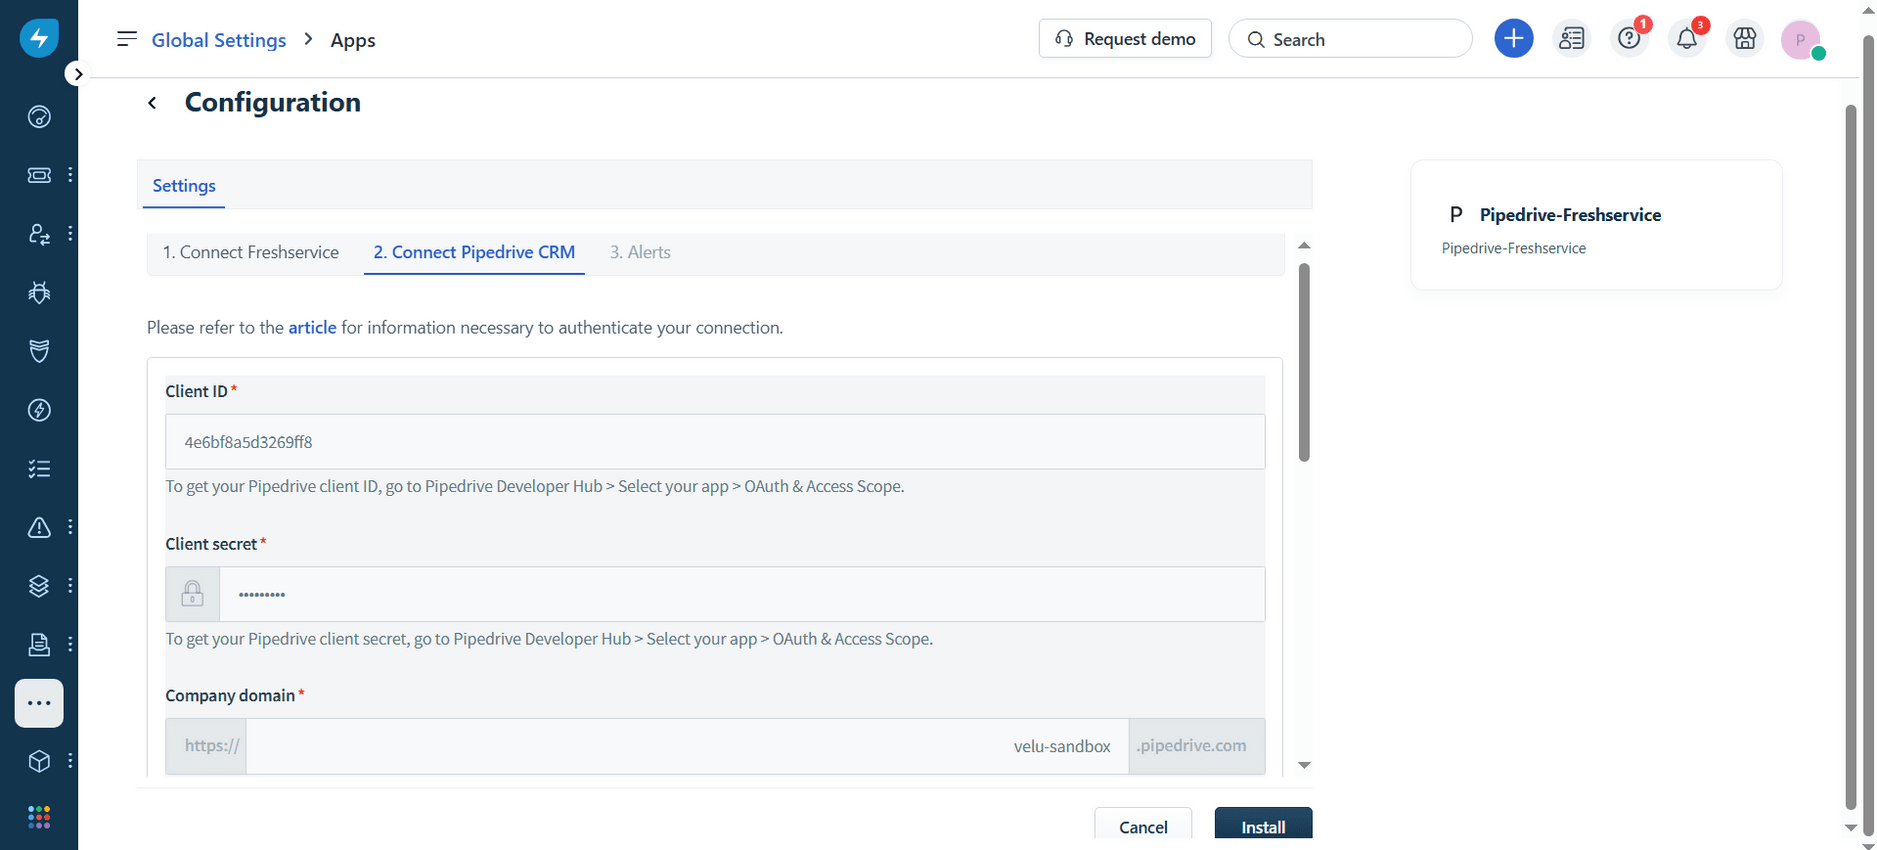
Task: Click the form scrollbar down arrow
Action: tap(1304, 765)
